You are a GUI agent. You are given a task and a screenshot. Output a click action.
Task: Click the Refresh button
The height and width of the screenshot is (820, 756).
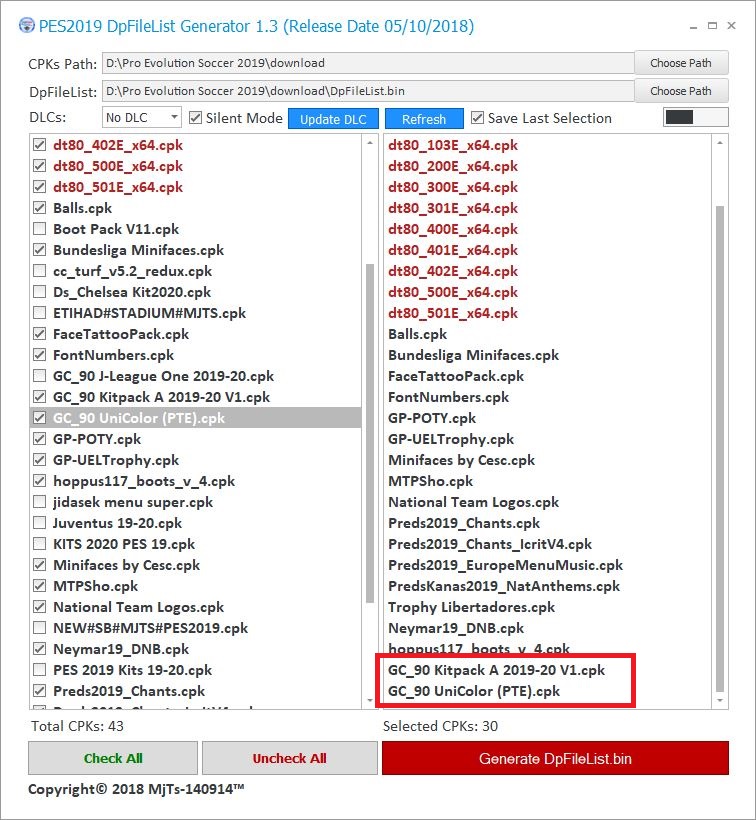tap(424, 119)
